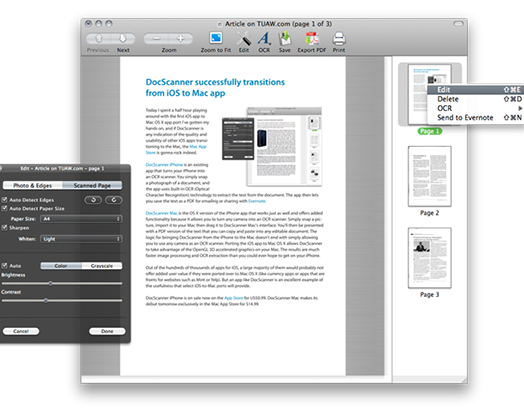This screenshot has height=410, width=524.
Task: Rotate page clockwise in Edit panel
Action: coord(114,200)
